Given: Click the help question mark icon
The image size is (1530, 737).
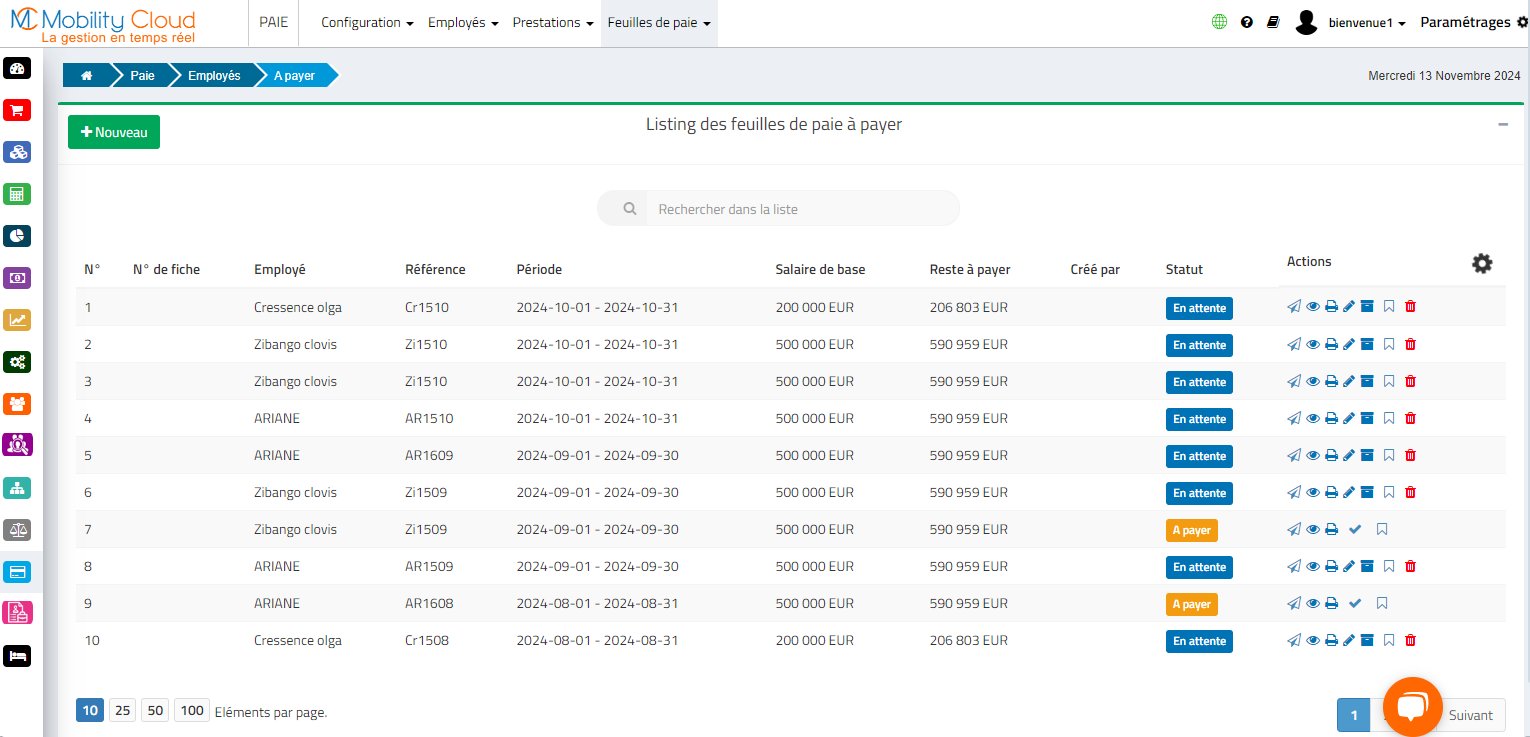Looking at the screenshot, I should pyautogui.click(x=1246, y=20).
